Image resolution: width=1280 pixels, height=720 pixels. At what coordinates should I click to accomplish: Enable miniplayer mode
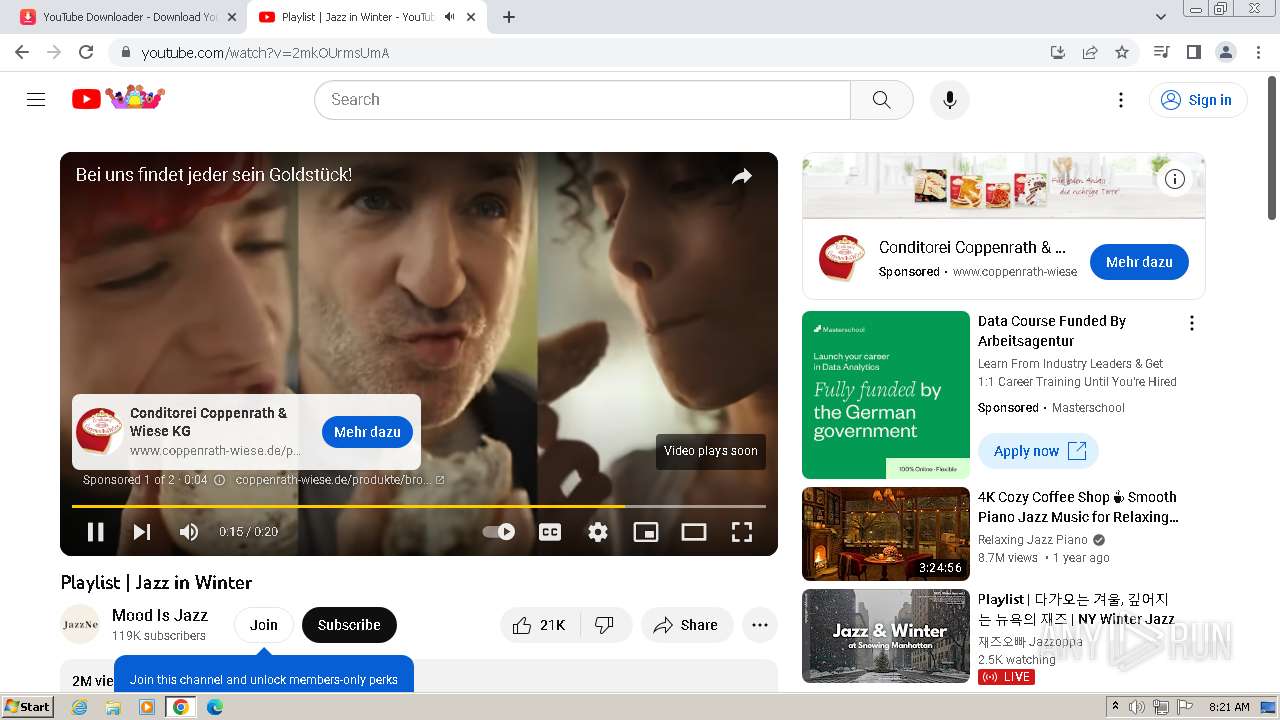(646, 532)
